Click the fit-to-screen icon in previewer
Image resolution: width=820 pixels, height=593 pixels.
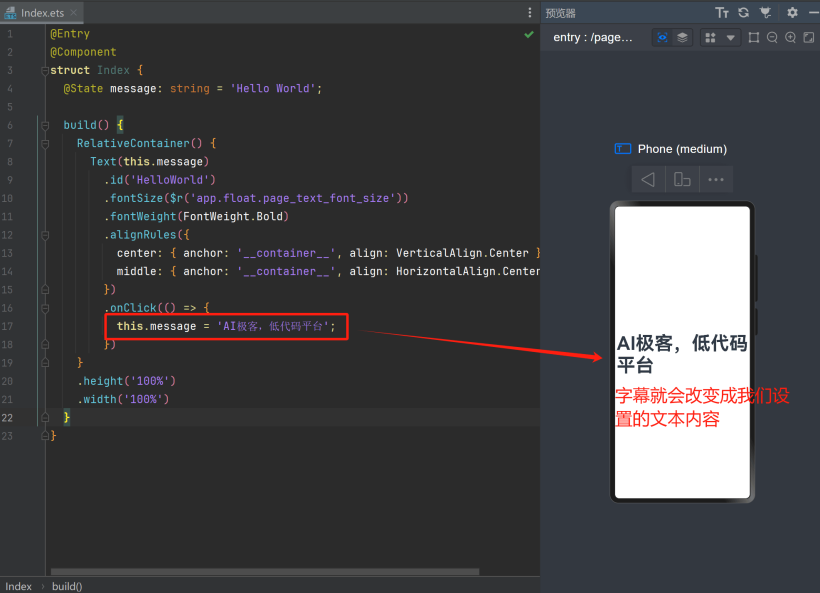(808, 37)
